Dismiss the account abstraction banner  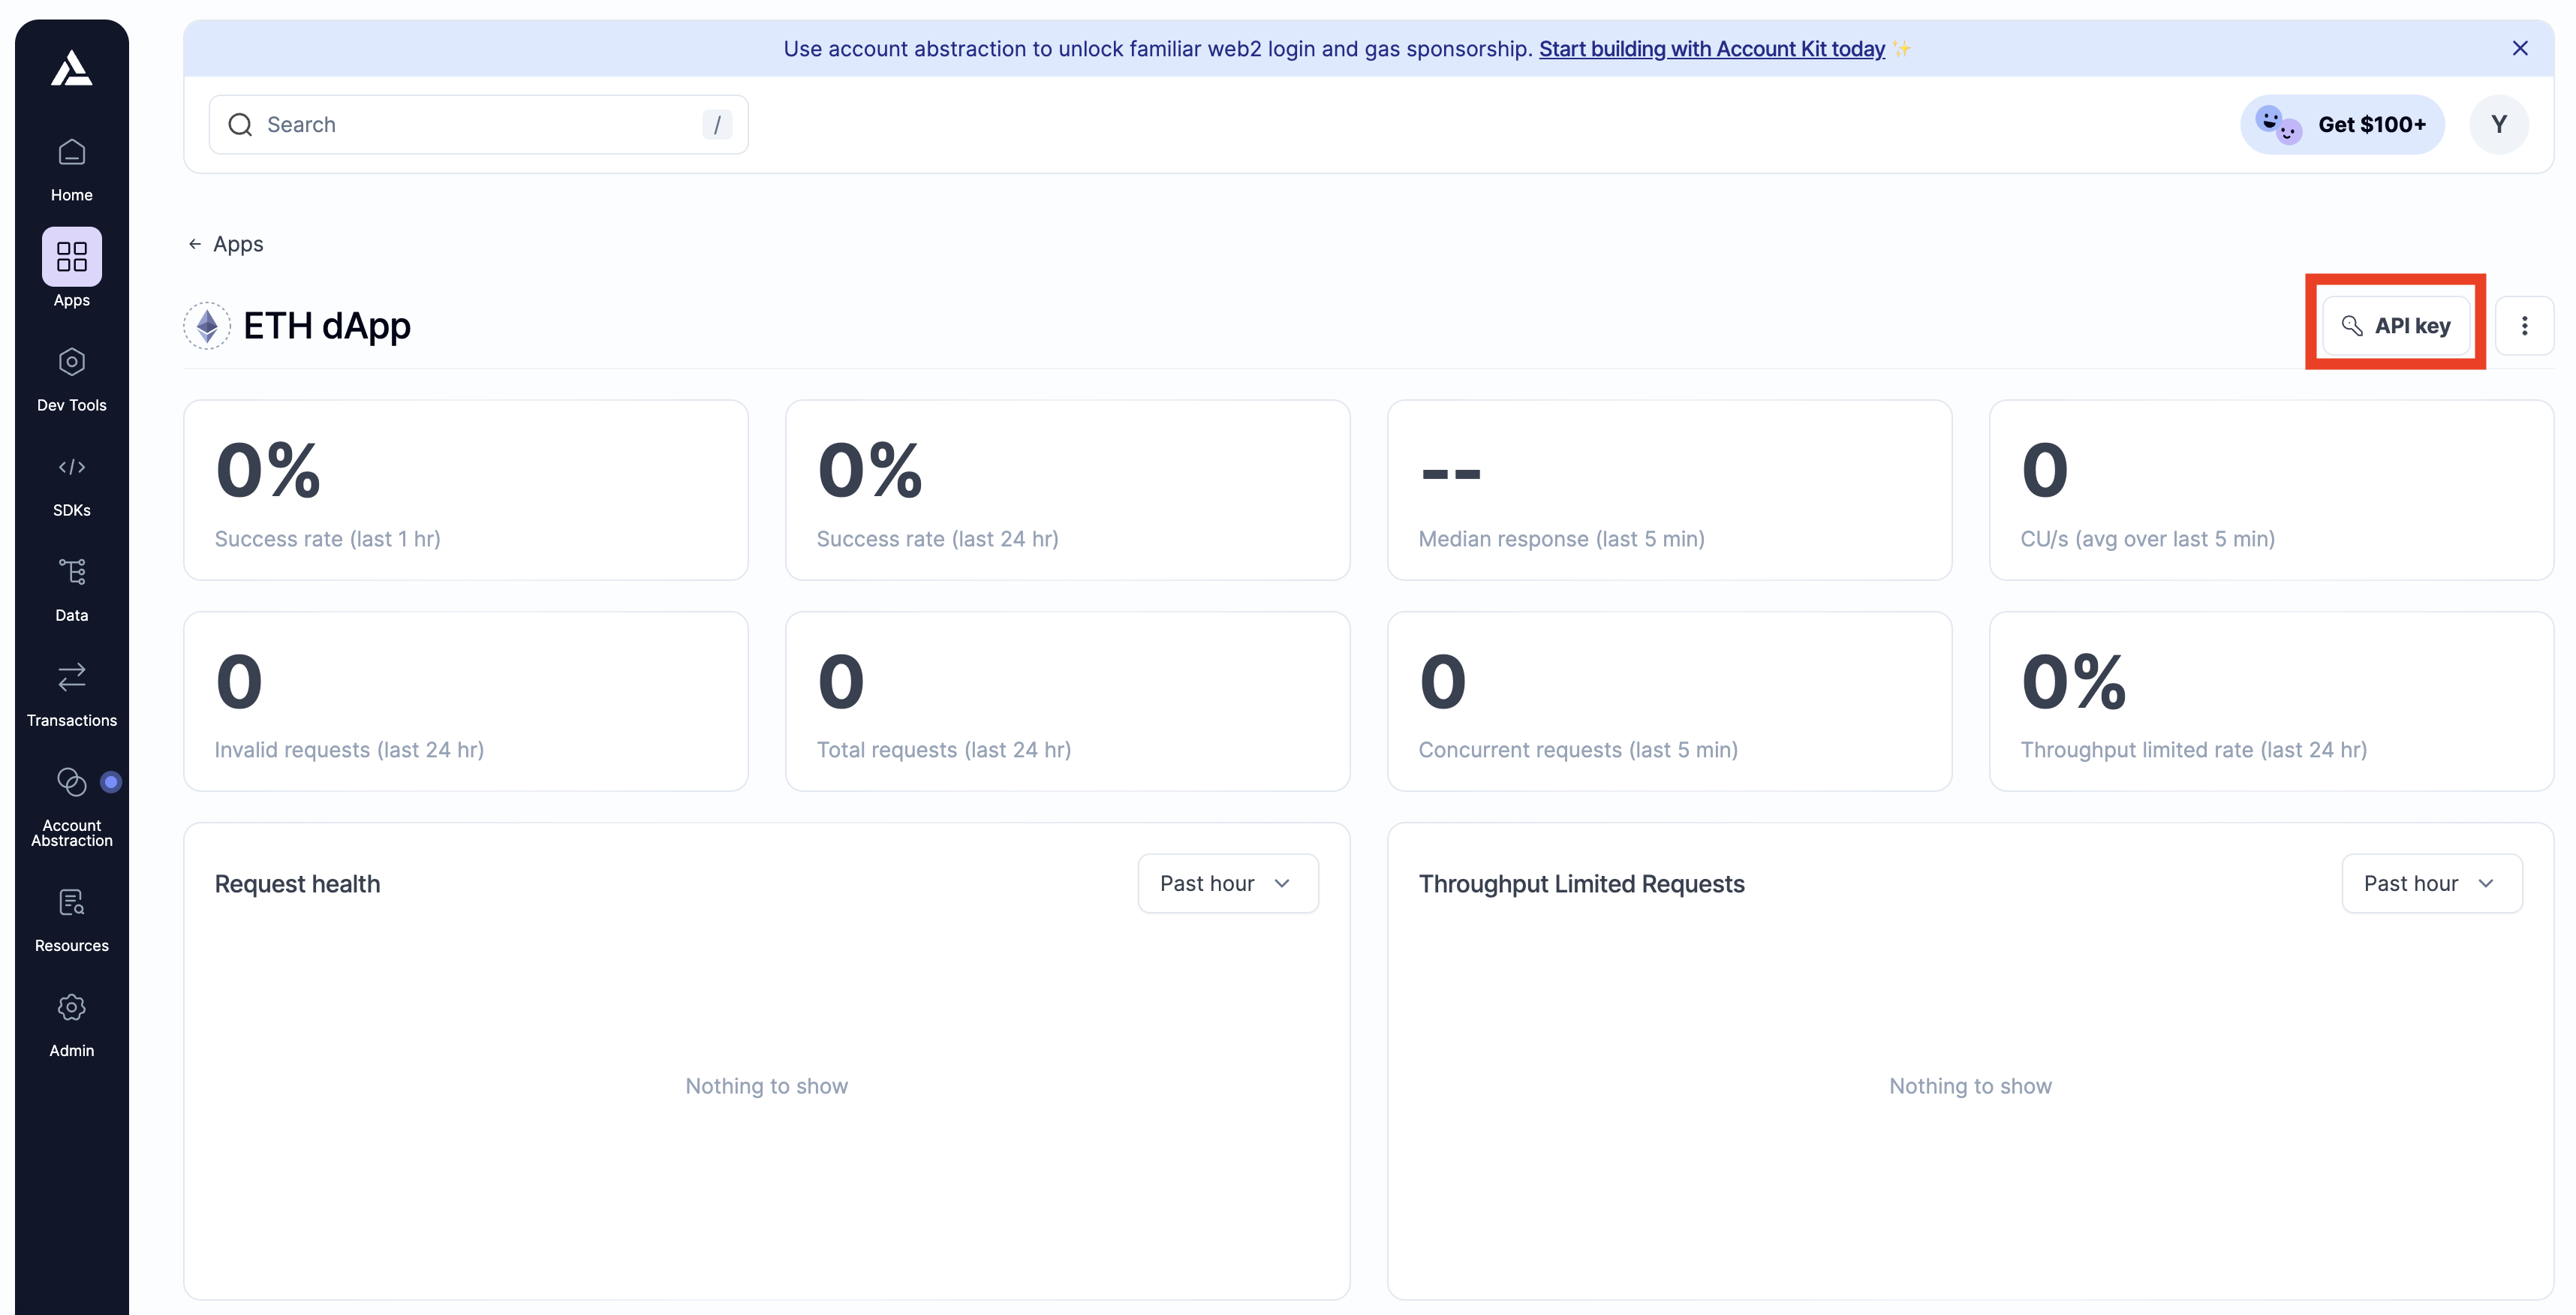[x=2520, y=48]
